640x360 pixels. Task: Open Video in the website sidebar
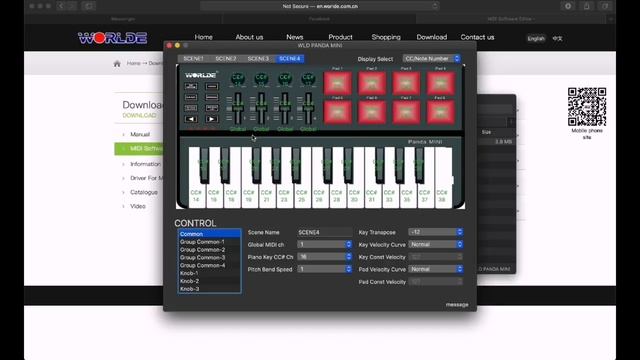coord(138,206)
